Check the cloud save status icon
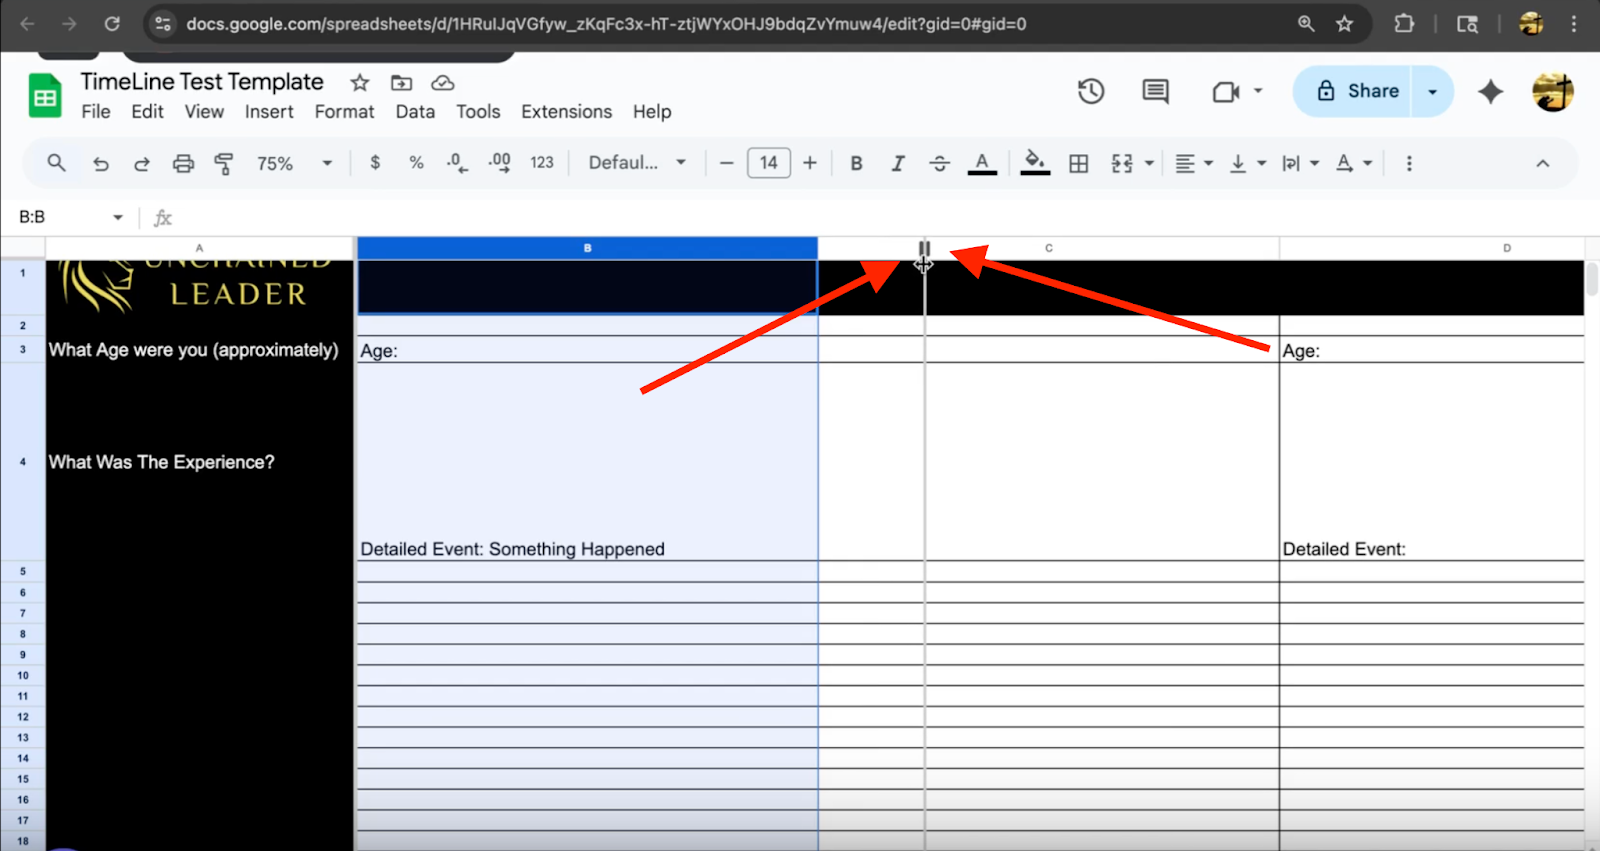Image resolution: width=1600 pixels, height=851 pixels. coord(442,83)
